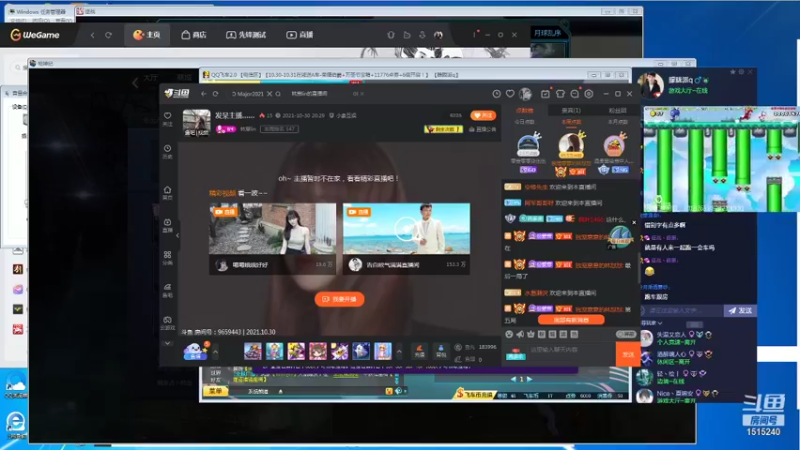Select 先锋测试 in WeGame top bar

(x=246, y=35)
